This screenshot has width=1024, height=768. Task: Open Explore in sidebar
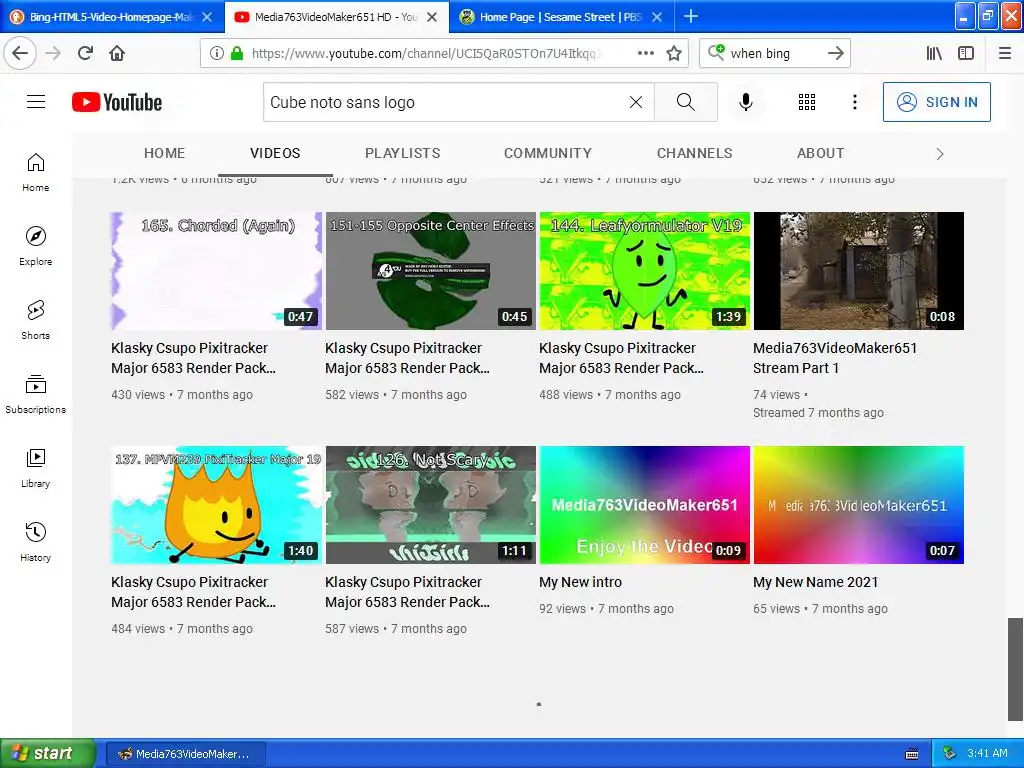click(35, 246)
